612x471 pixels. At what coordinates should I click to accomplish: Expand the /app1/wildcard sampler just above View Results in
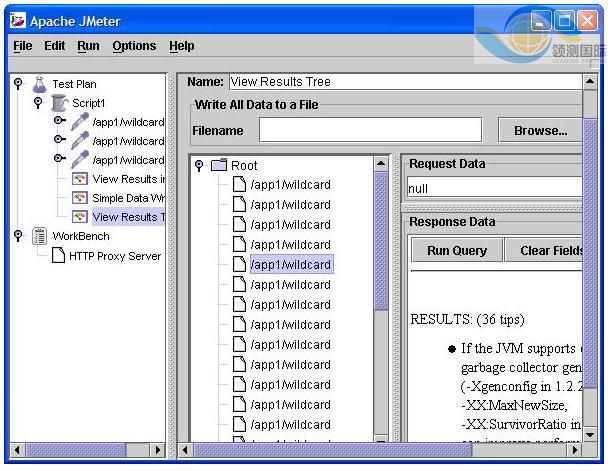click(x=59, y=158)
